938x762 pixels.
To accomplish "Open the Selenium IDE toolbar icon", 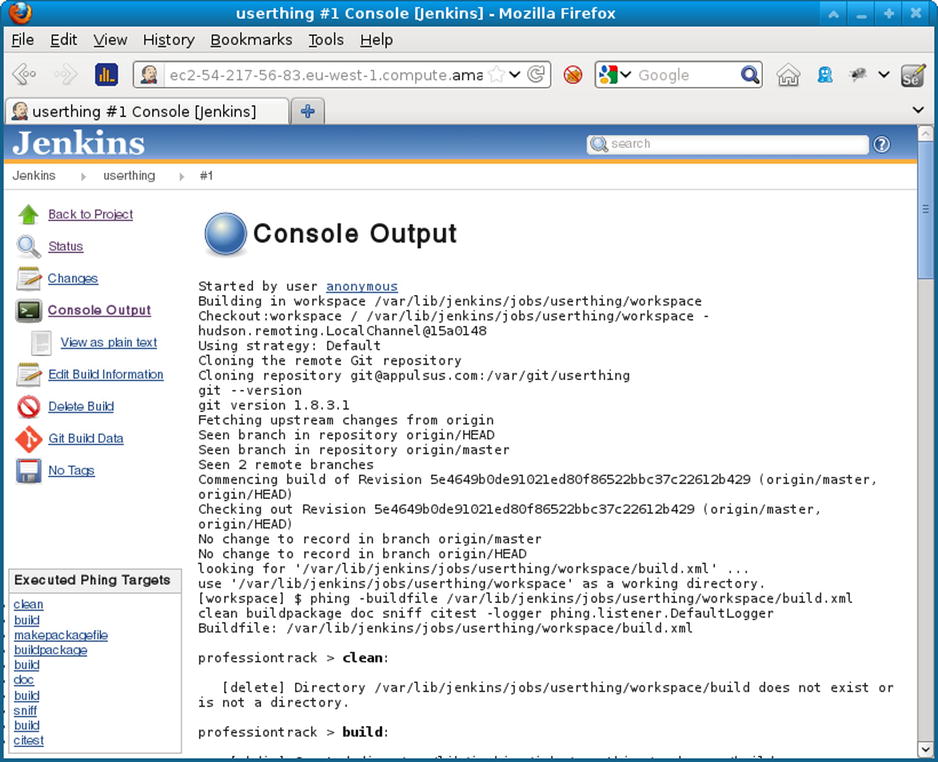I will pos(913,75).
